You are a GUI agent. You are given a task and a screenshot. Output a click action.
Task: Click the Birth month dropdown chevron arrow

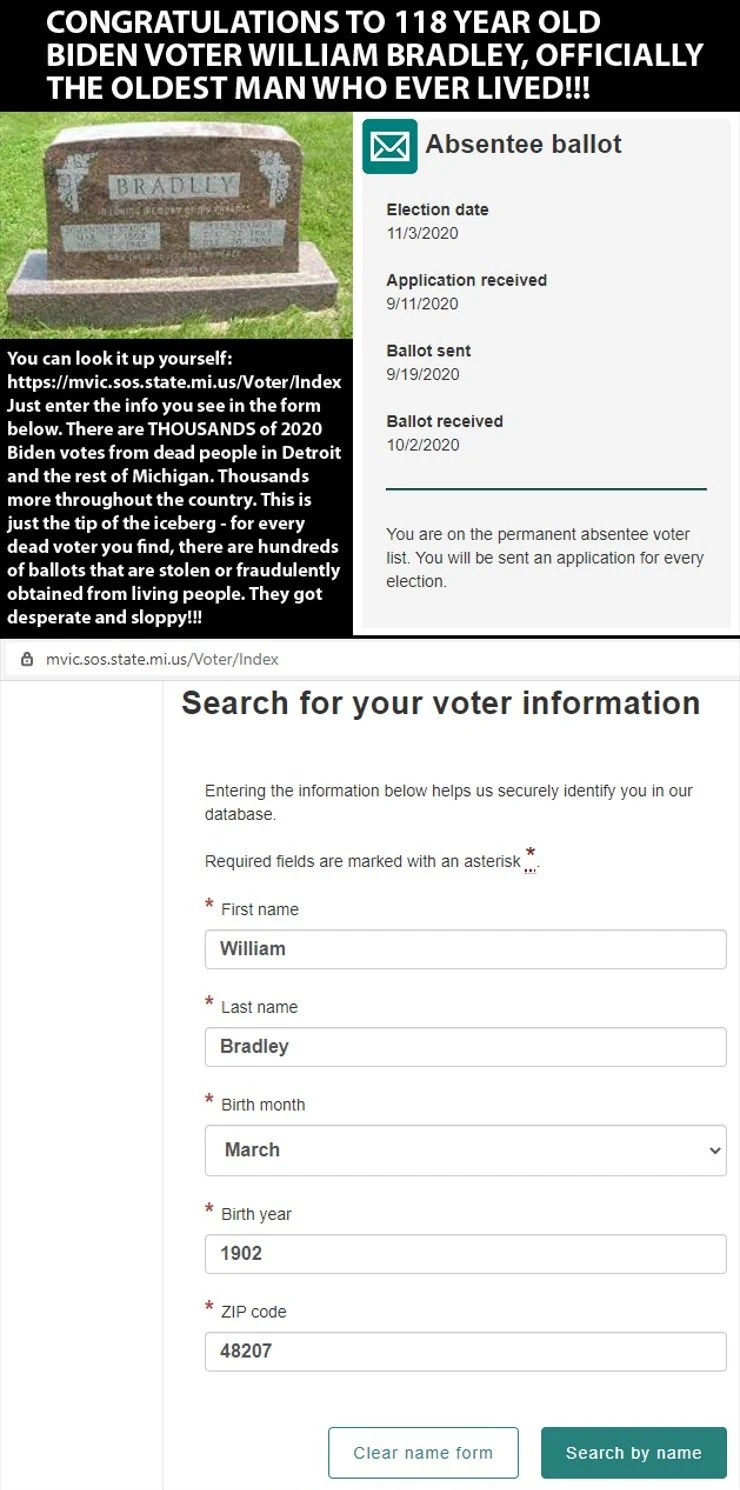point(714,1151)
